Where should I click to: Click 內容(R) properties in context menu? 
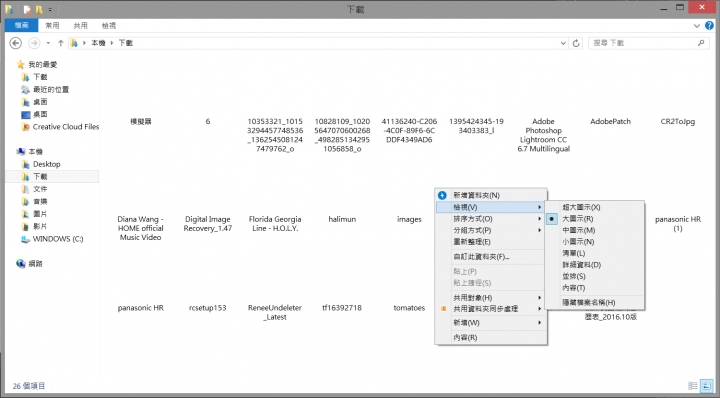[491, 337]
